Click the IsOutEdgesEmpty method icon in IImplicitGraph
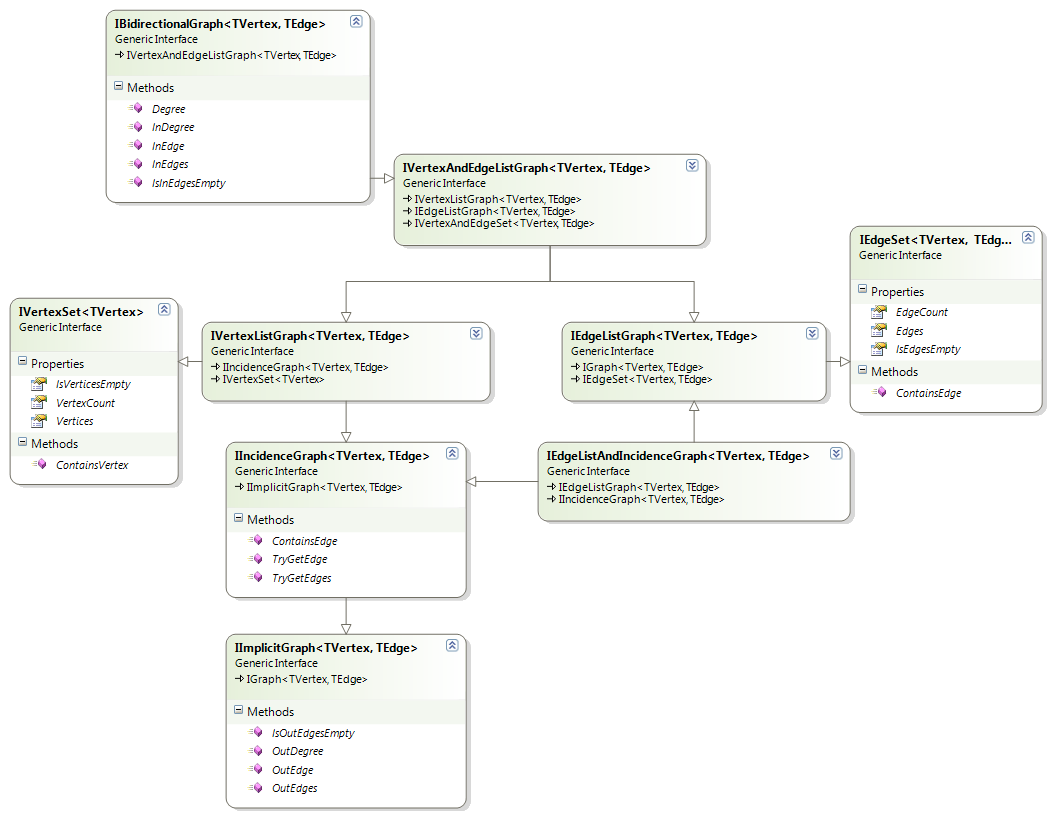1051x816 pixels. coord(256,733)
